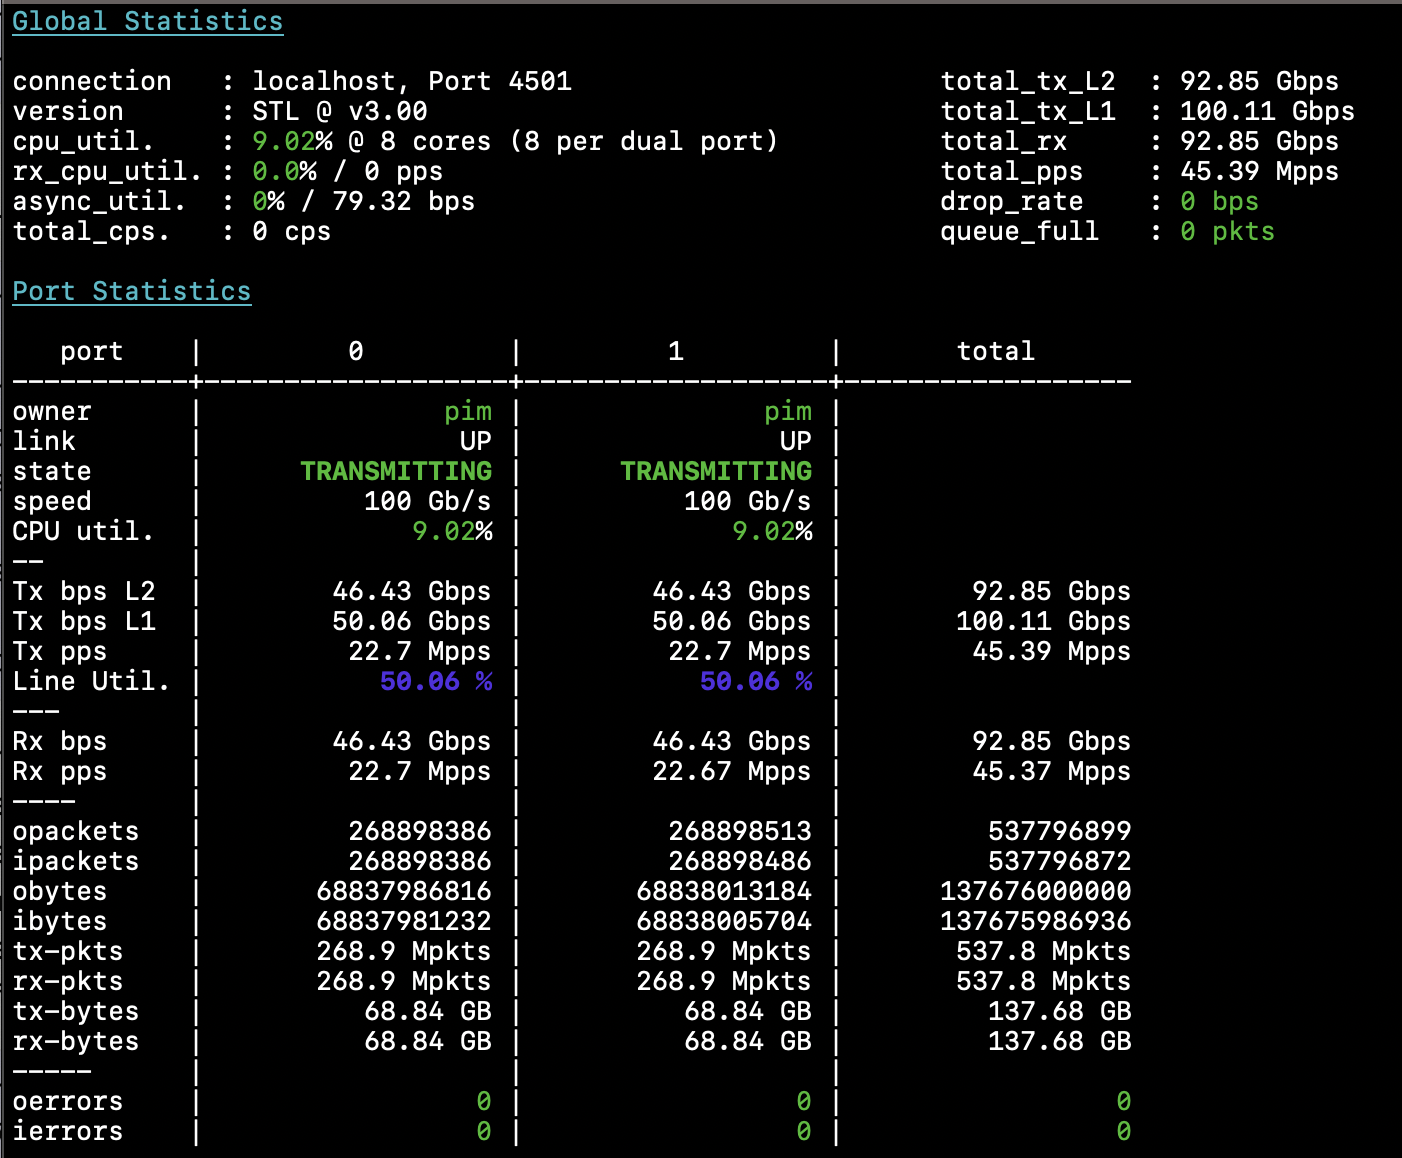
Task: Select the 100 Gb/s speed for port 0
Action: coord(427,501)
